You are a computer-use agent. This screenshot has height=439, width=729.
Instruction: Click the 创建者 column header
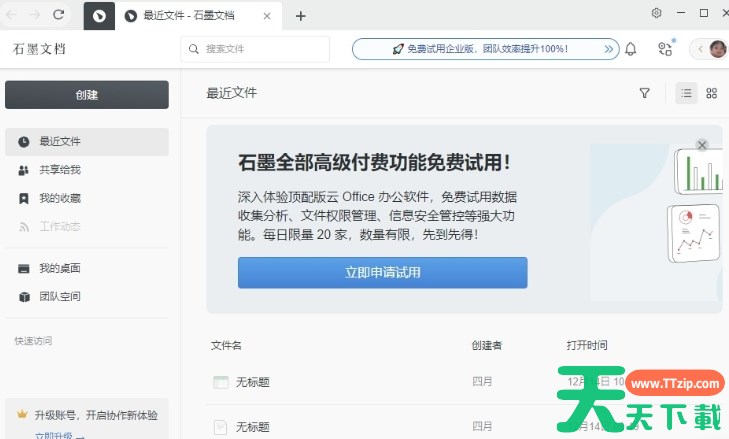(487, 345)
